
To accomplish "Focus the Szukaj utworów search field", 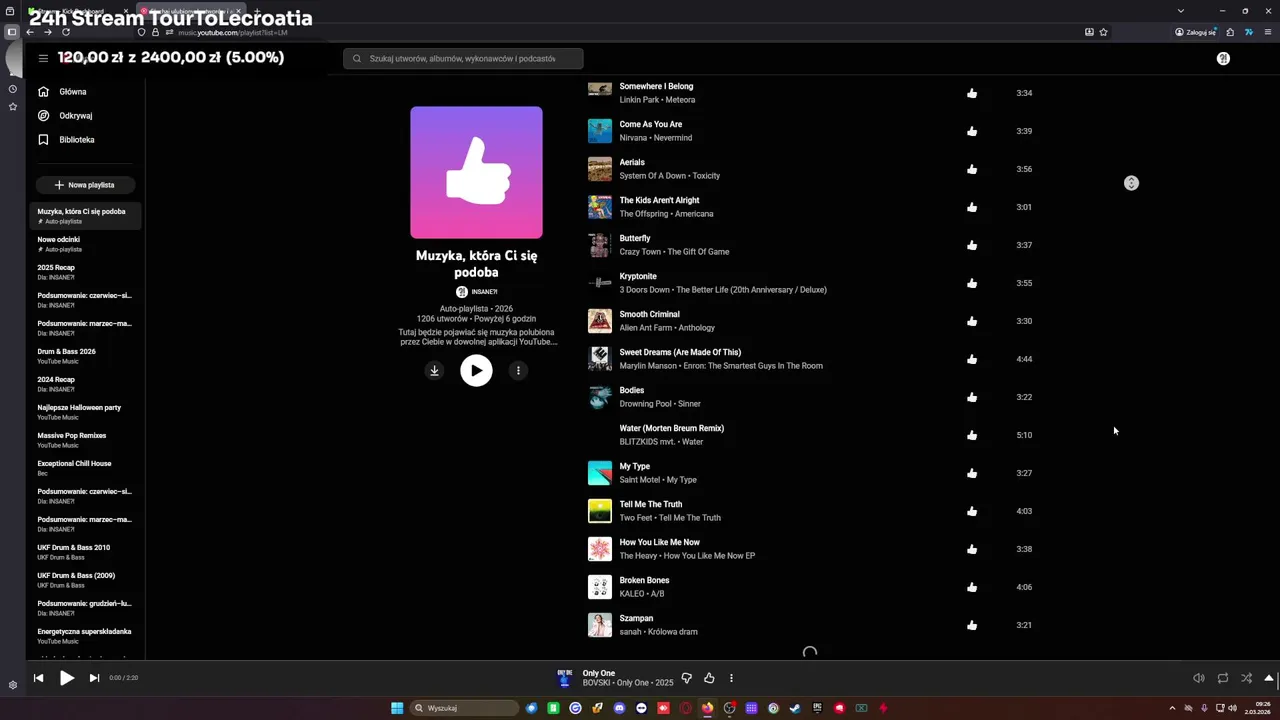I will pos(463,59).
